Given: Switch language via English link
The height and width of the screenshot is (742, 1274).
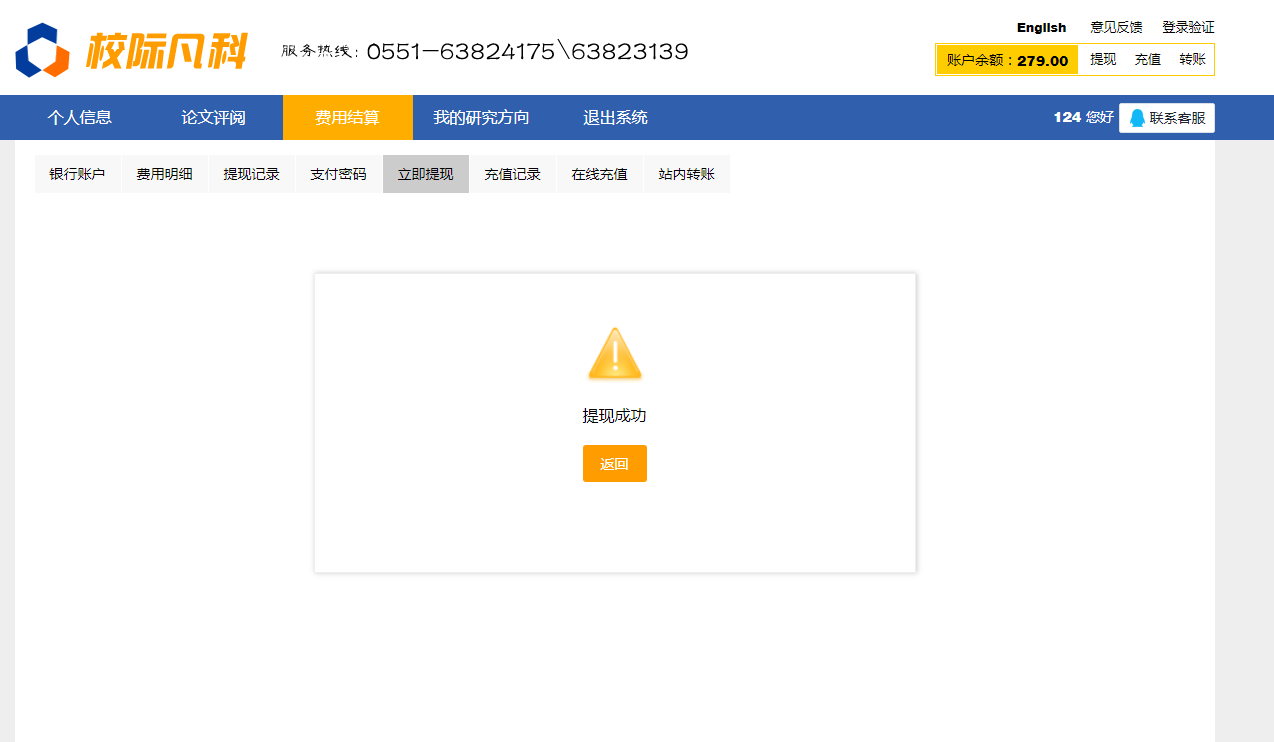Looking at the screenshot, I should click(x=1041, y=28).
